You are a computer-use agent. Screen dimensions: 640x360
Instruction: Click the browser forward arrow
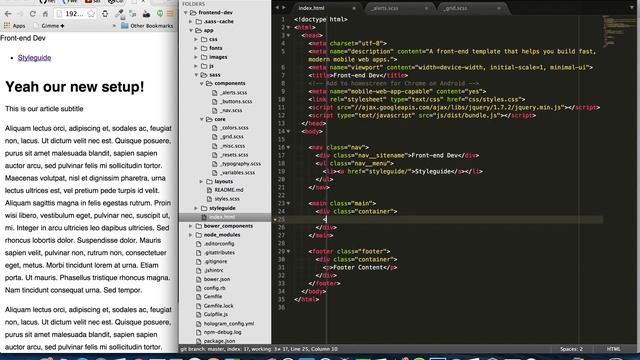20,14
